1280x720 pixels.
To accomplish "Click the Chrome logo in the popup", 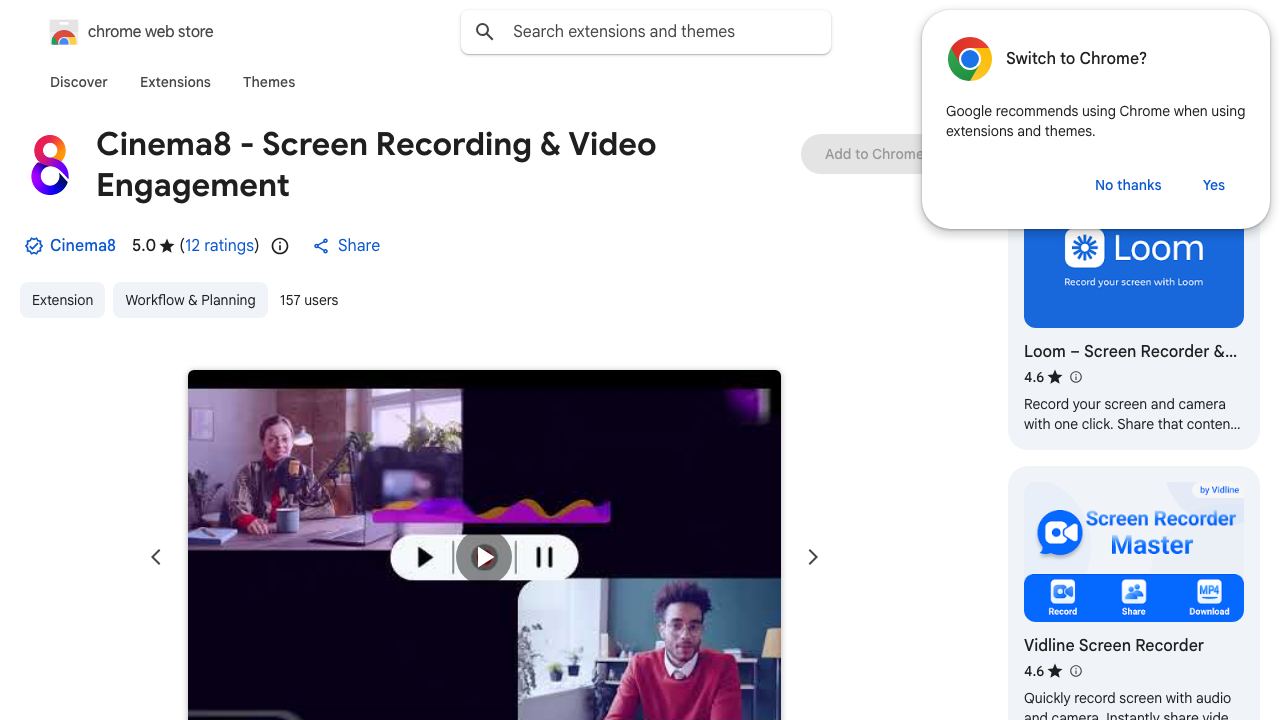I will (x=970, y=59).
